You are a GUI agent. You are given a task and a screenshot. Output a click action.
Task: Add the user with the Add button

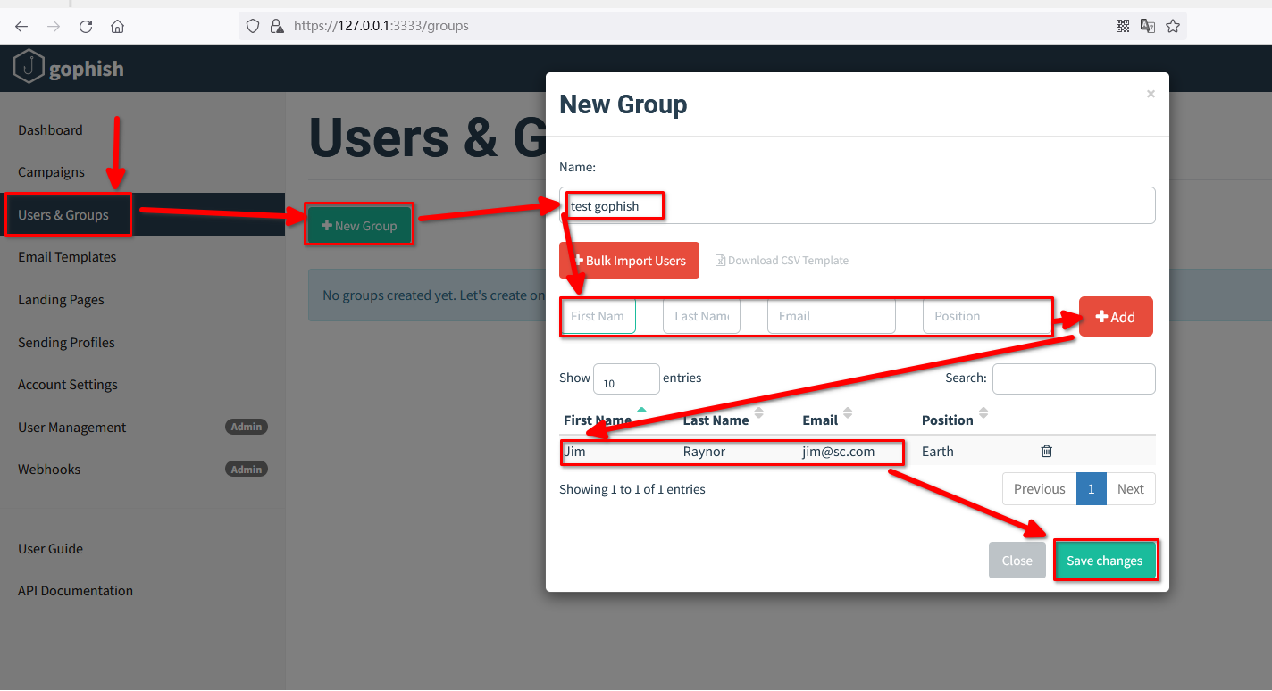tap(1115, 317)
